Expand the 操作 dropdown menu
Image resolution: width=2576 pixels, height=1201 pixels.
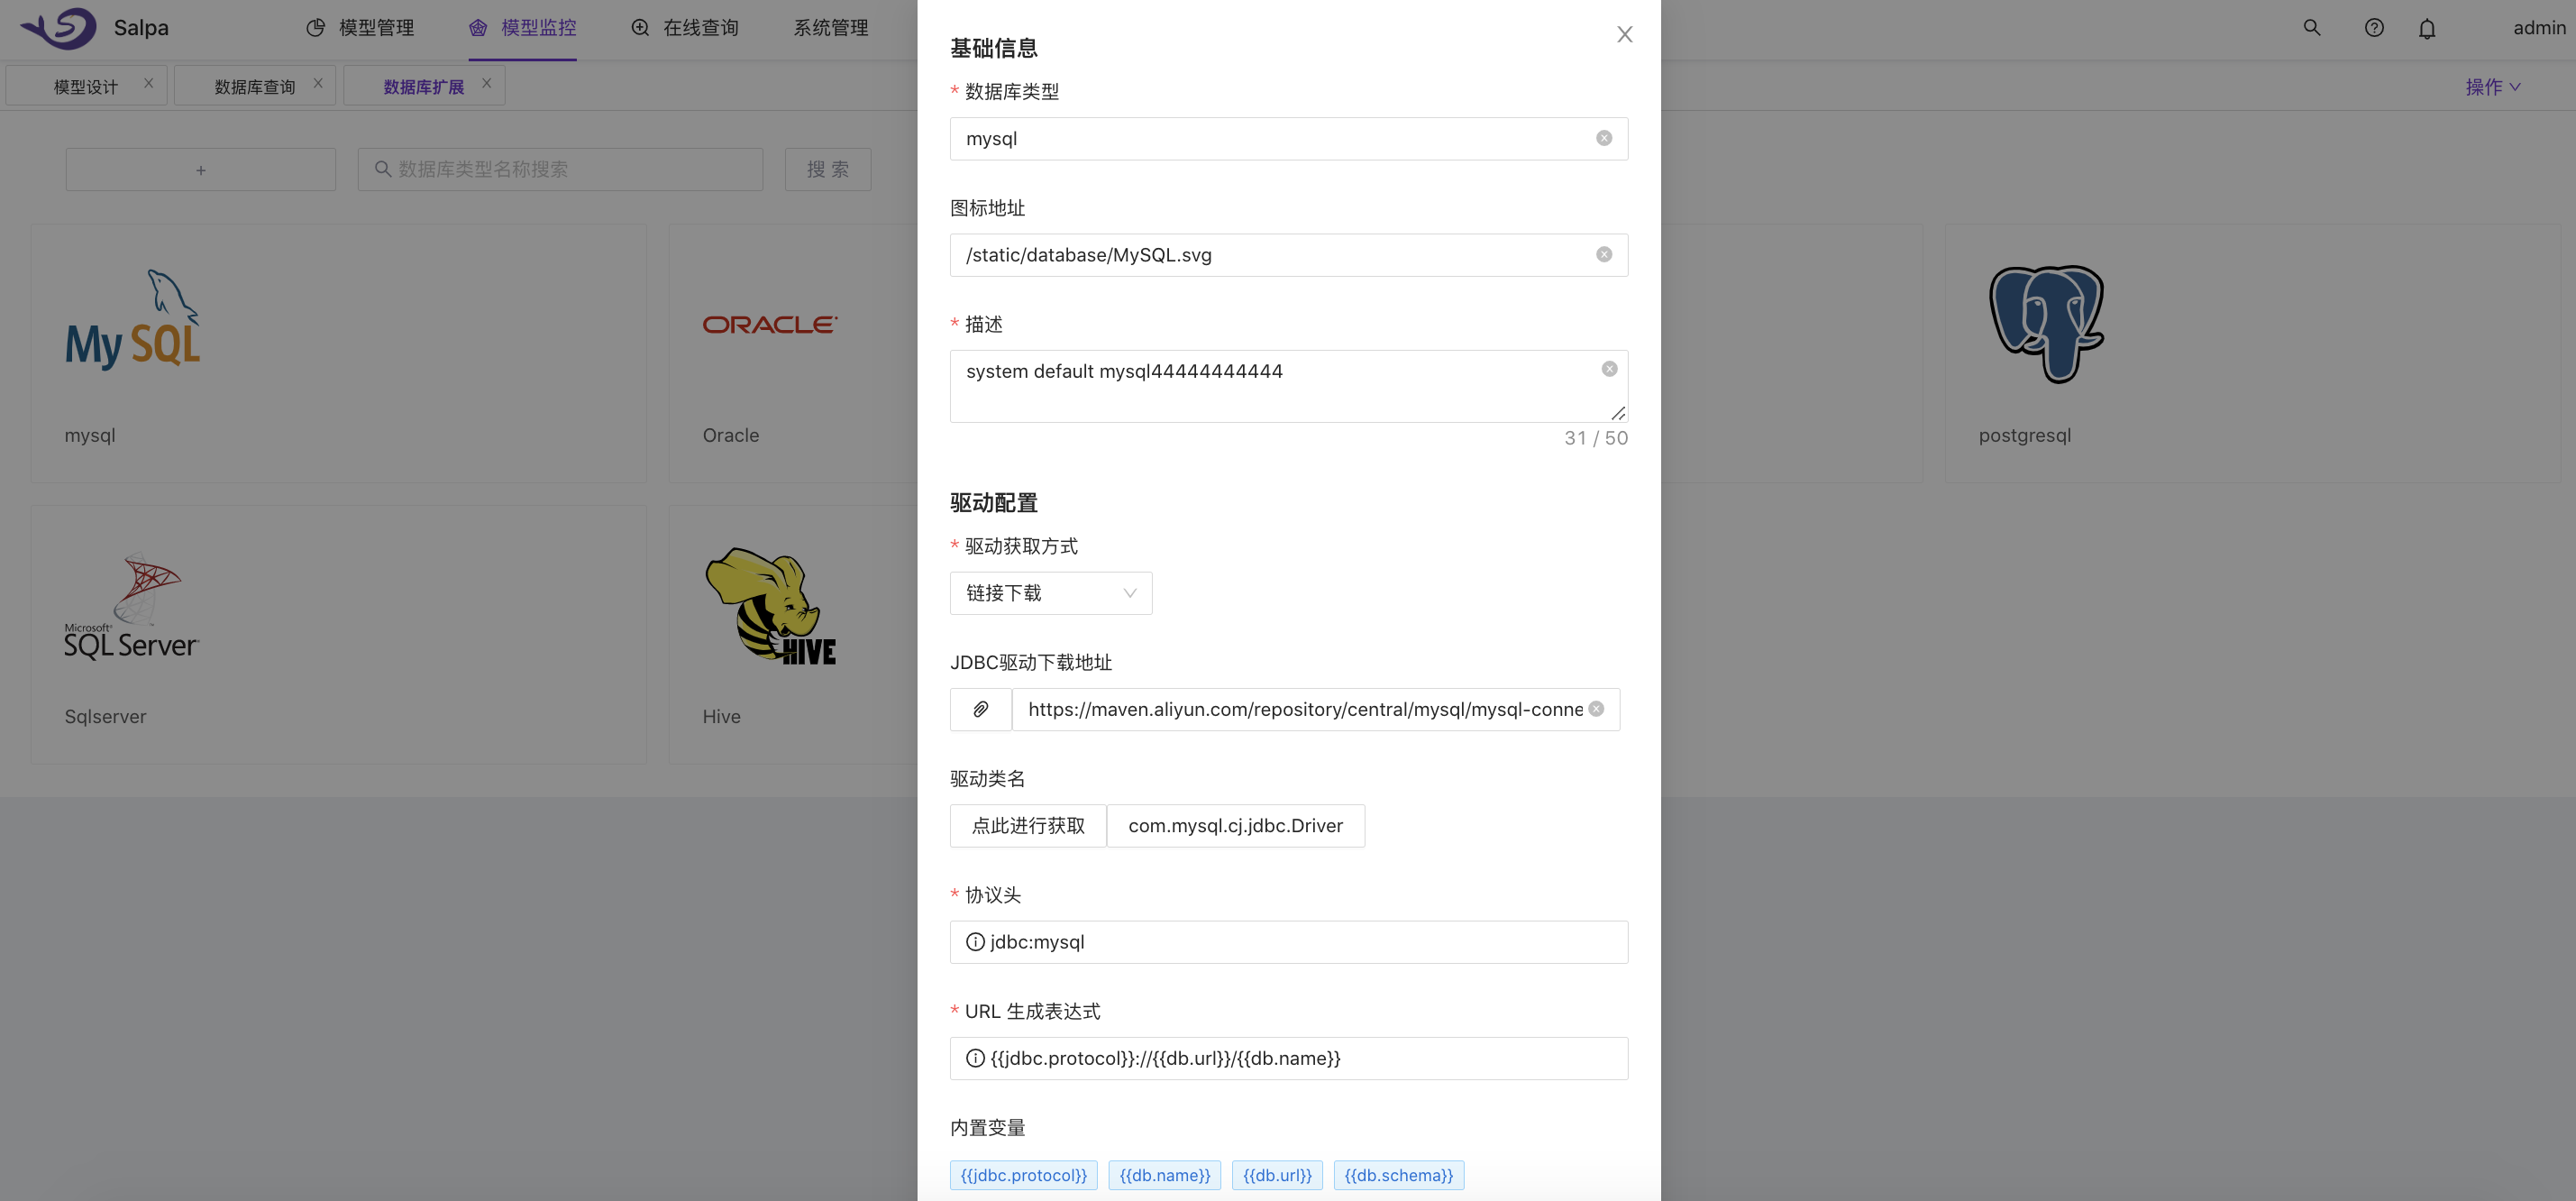tap(2492, 87)
